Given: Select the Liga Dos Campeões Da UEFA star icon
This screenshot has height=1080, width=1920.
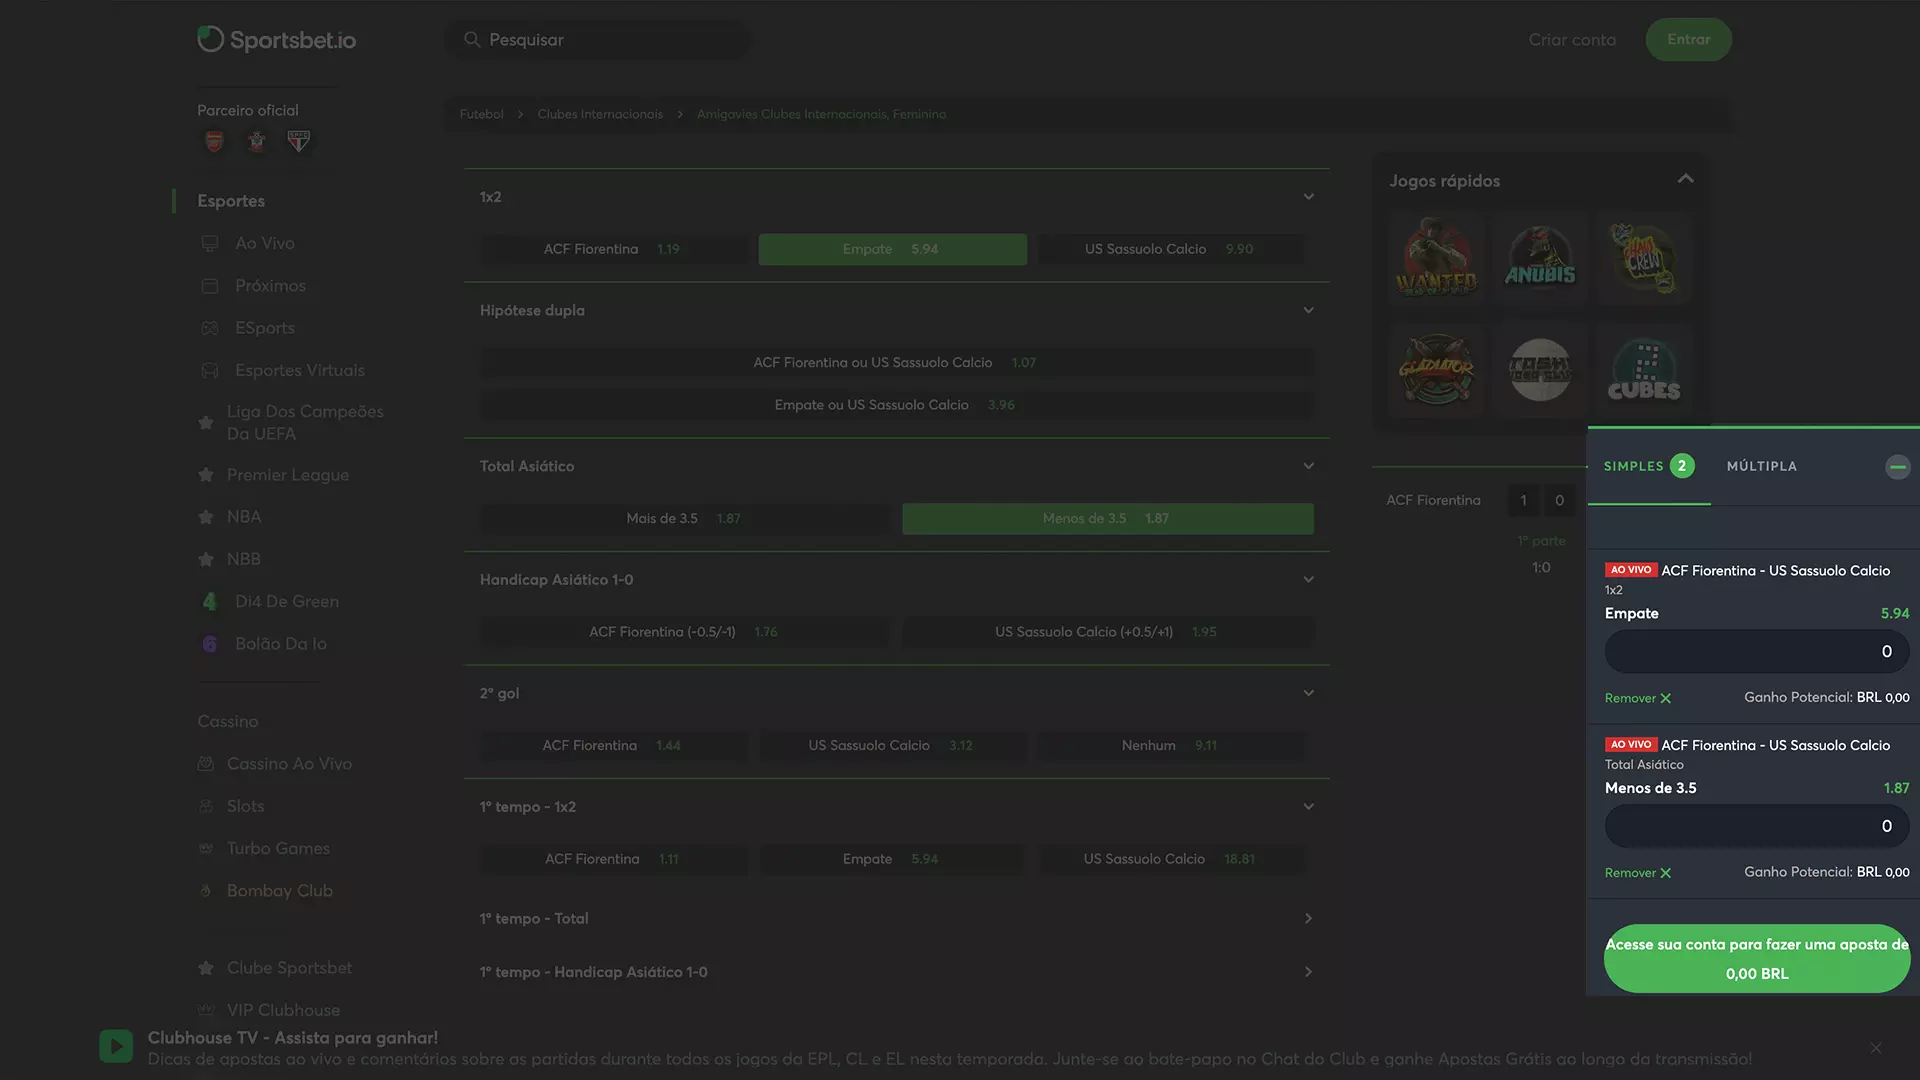Looking at the screenshot, I should tap(203, 422).
